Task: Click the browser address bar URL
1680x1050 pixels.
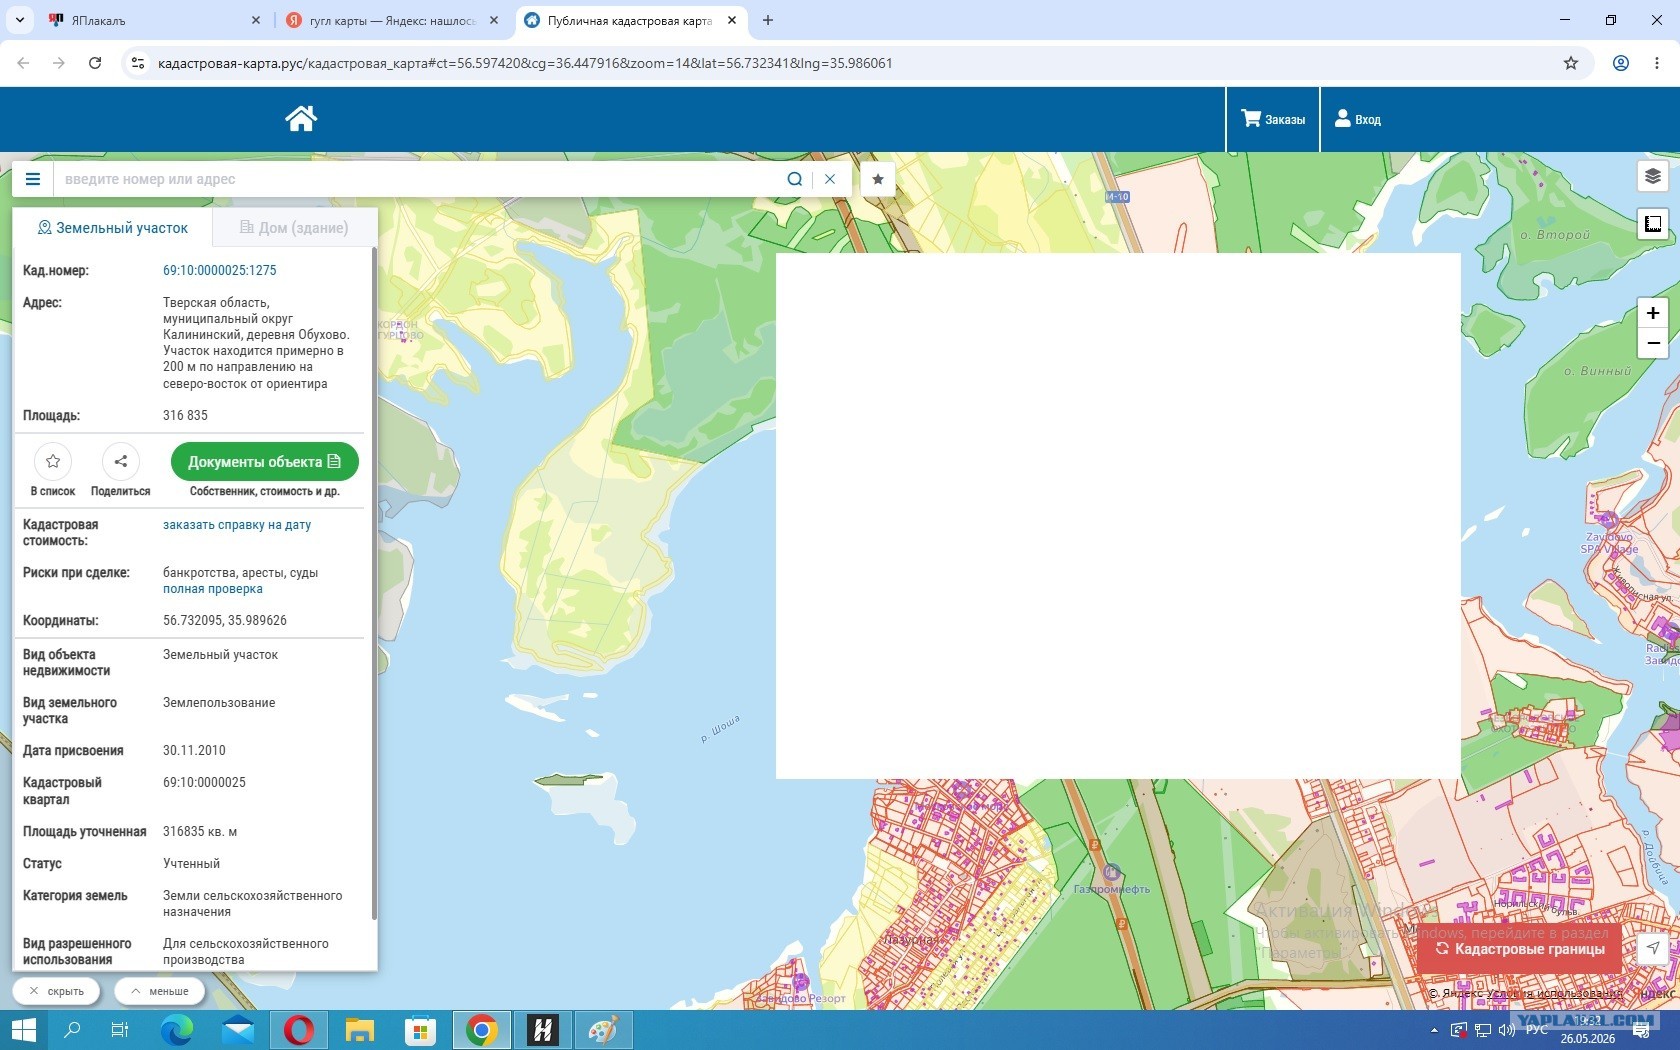Action: 525,63
